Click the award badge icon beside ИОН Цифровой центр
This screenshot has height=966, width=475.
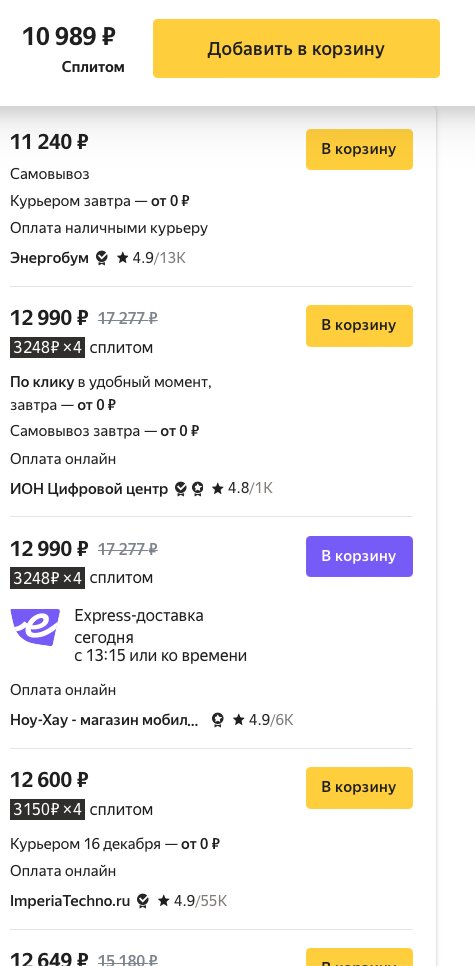(197, 489)
